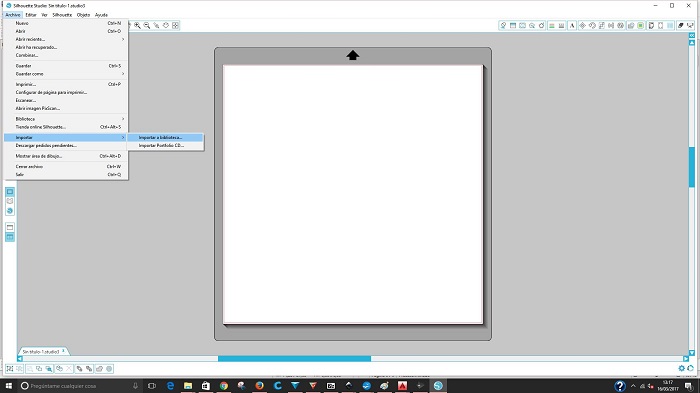The image size is (700, 393).
Task: Choose Nuevo from the Archivo menu
Action: (x=66, y=23)
